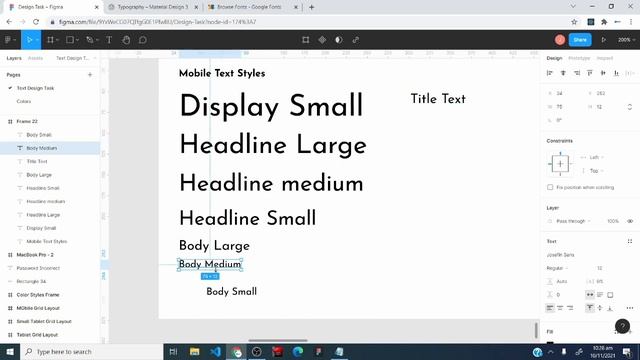640x360 pixels.
Task: Open the help question mark button
Action: tap(622, 326)
